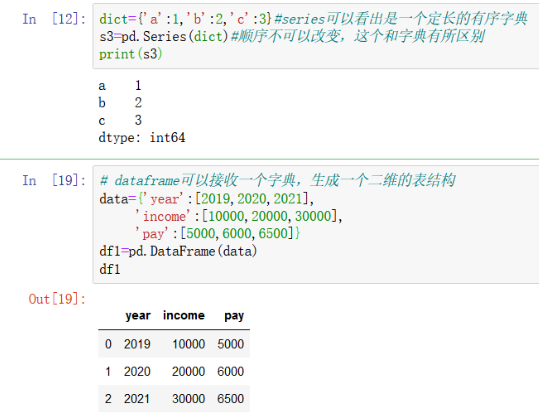This screenshot has width=539, height=419.
Task: Click the pay column header
Action: click(x=234, y=316)
